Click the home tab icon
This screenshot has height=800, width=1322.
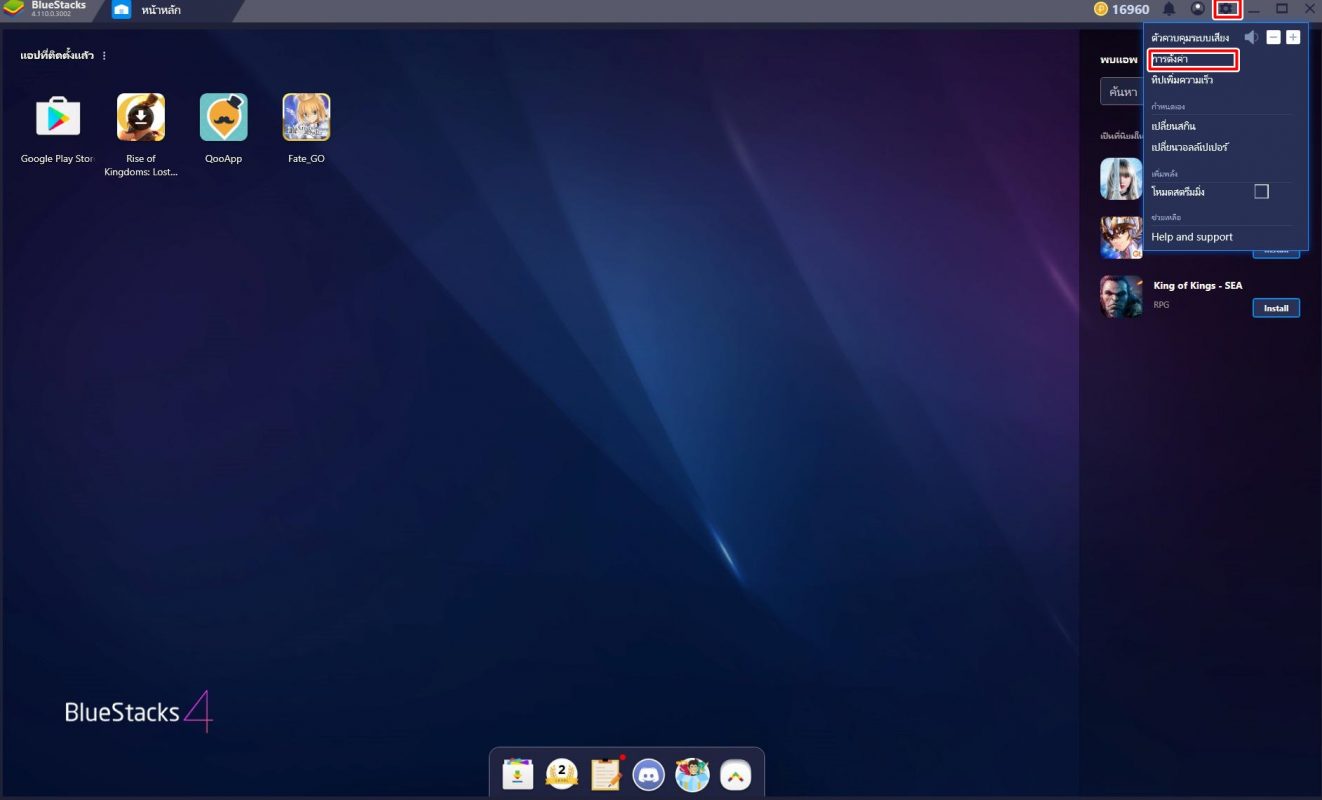coord(121,10)
